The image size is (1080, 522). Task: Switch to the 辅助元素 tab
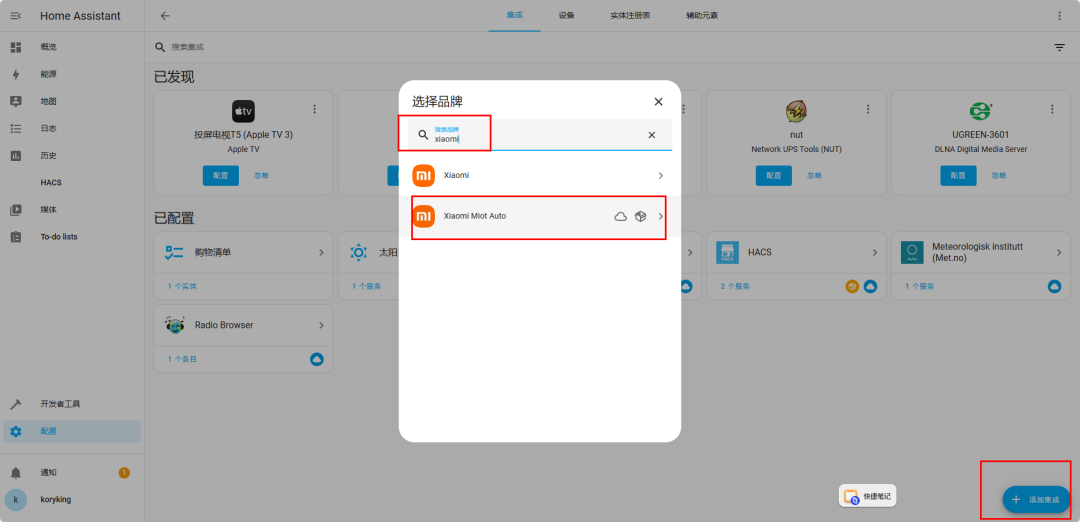click(702, 16)
